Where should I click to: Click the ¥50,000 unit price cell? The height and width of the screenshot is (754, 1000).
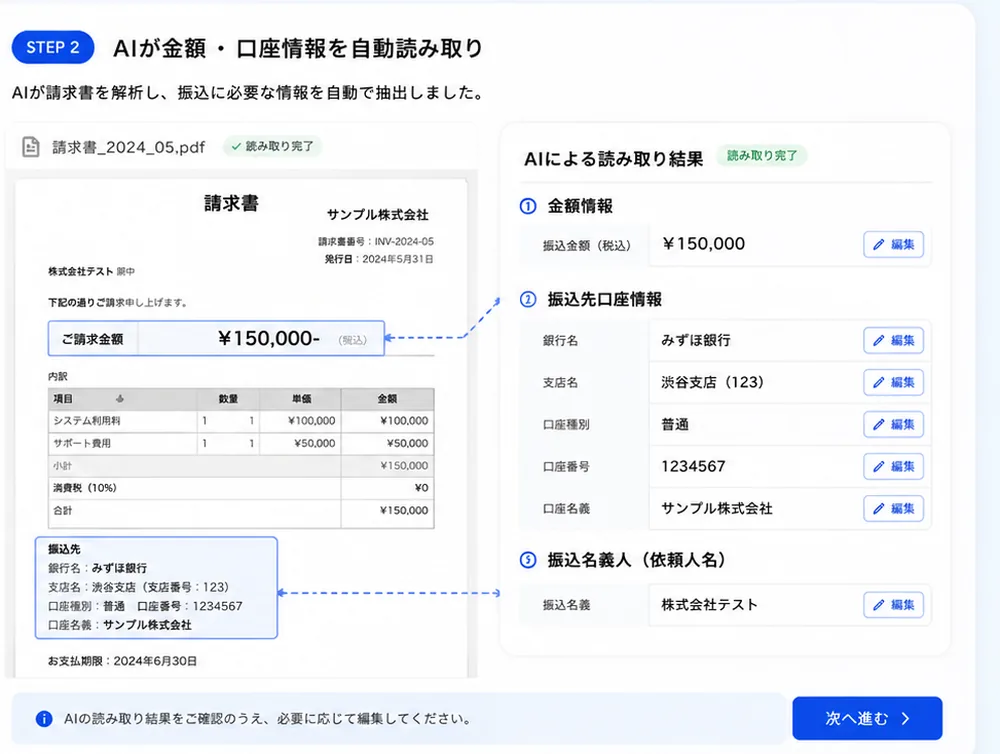[300, 443]
